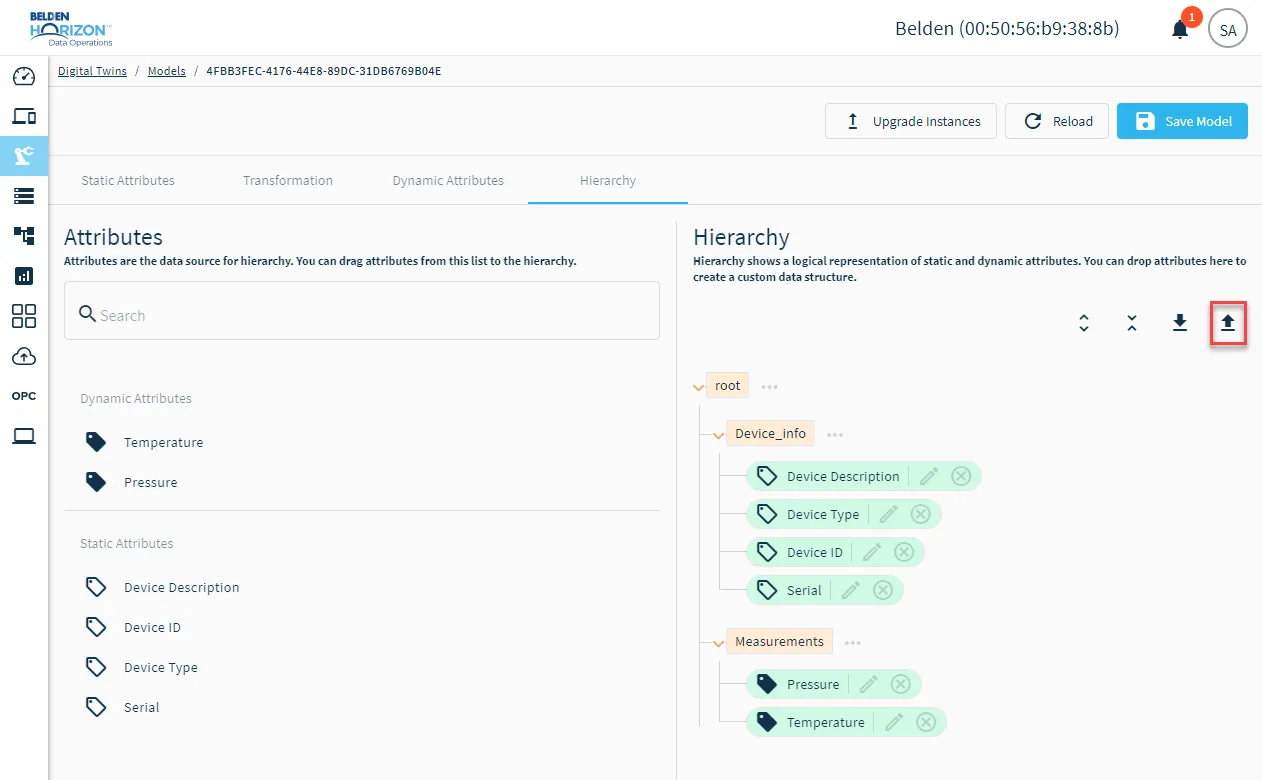Open the laptop sidebar icon
Image resolution: width=1262 pixels, height=780 pixels.
pyautogui.click(x=24, y=436)
